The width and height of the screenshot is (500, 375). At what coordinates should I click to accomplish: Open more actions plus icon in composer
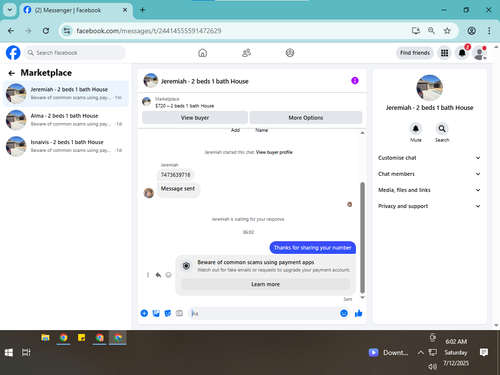coord(144,313)
